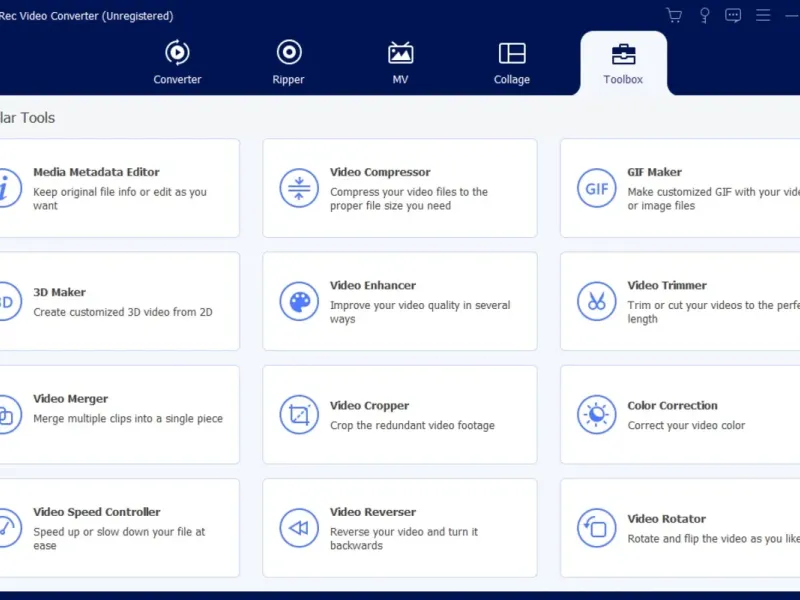Click 'Crop the redundant video footage' text
Screen dimensions: 800x600
(412, 426)
